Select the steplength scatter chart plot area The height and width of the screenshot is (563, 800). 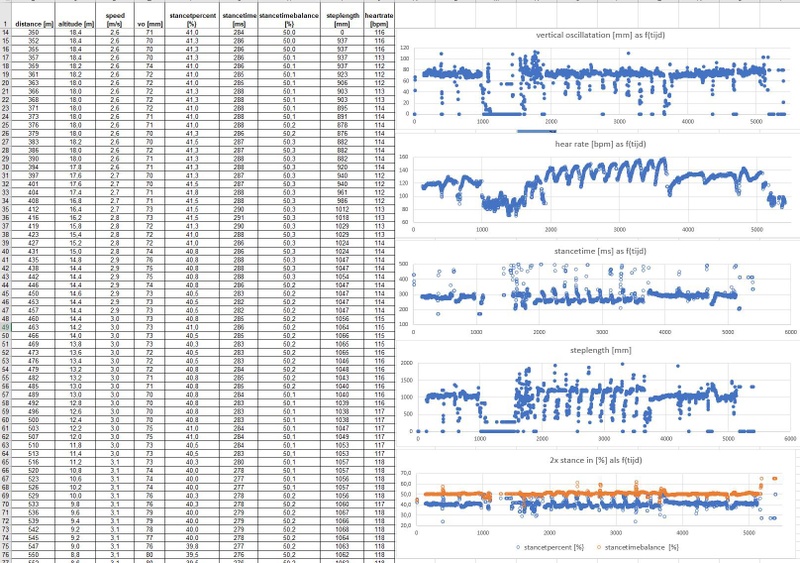click(604, 397)
